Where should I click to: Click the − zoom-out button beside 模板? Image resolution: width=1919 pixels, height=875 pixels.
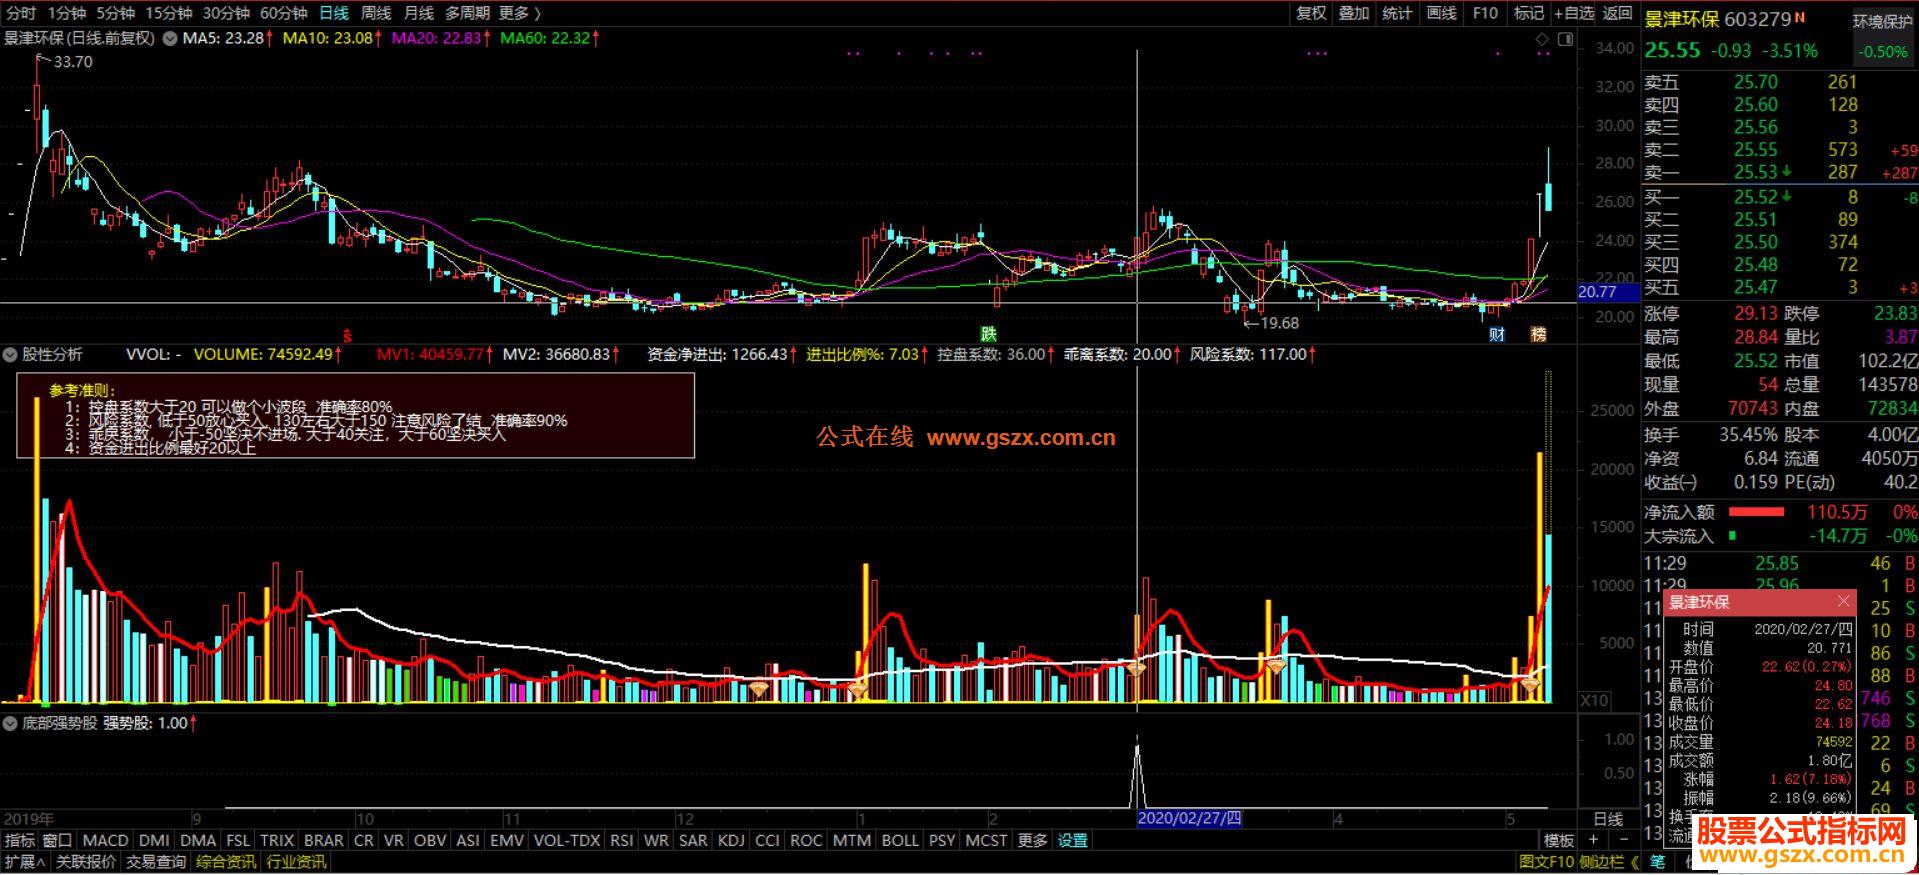[1622, 840]
